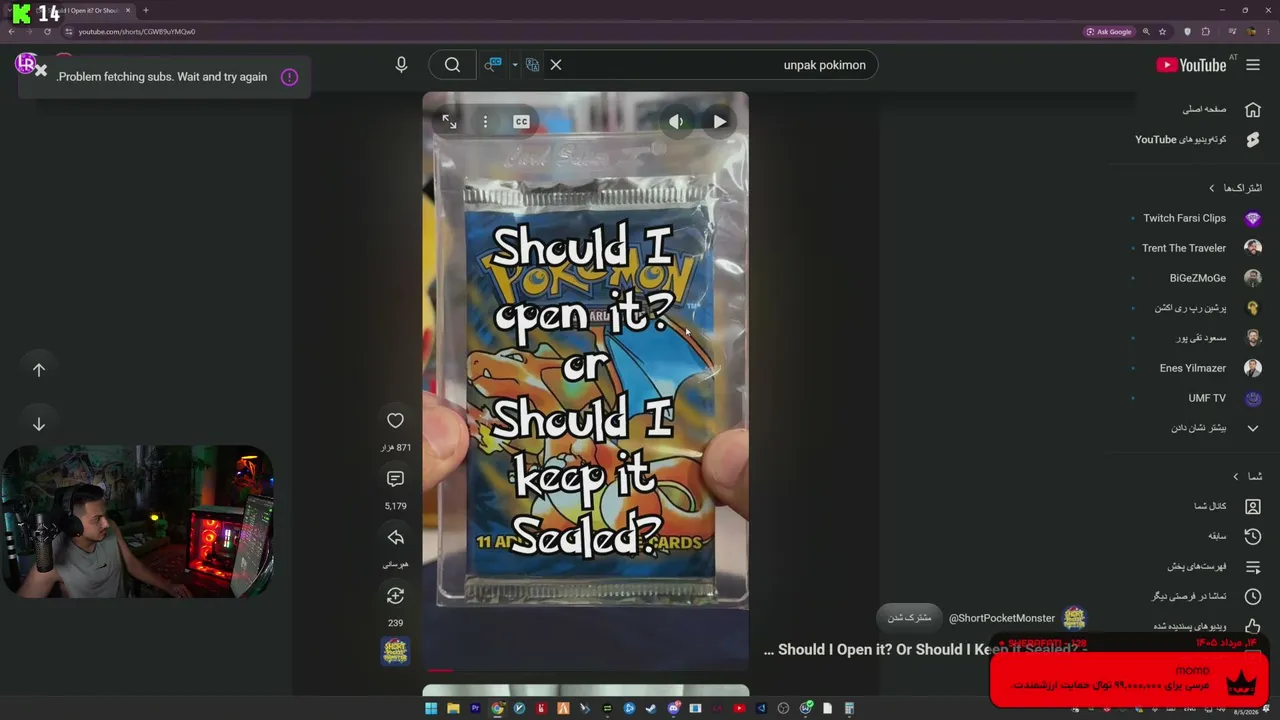The height and width of the screenshot is (720, 1280).
Task: Open the remix button showing 239
Action: (395, 596)
